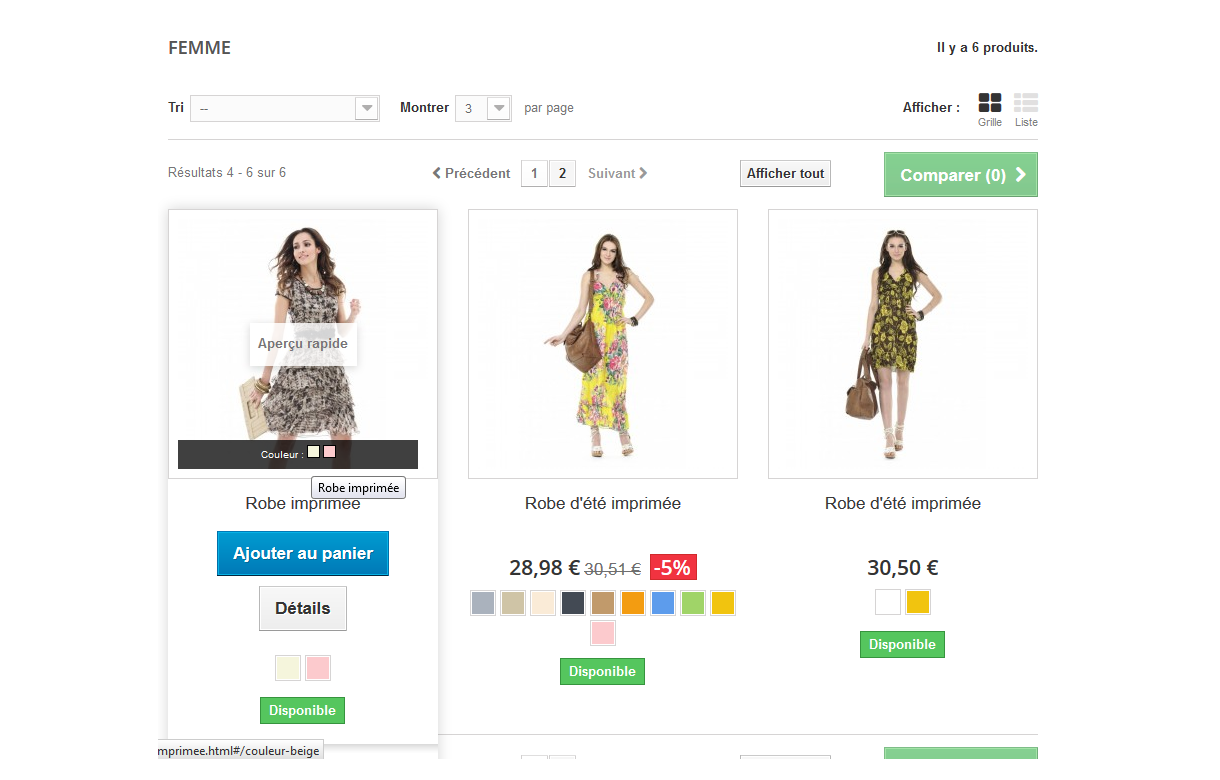Click the -5% discount badge
The height and width of the screenshot is (780, 1220).
point(673,567)
